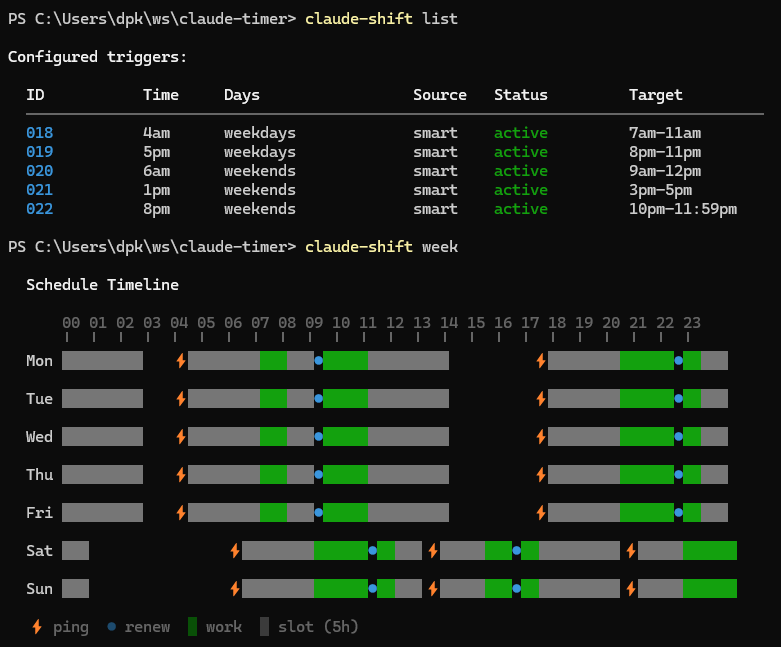The height and width of the screenshot is (647, 781).
Task: Click the Sun row renew dot near hour 16
Action: coord(517,589)
